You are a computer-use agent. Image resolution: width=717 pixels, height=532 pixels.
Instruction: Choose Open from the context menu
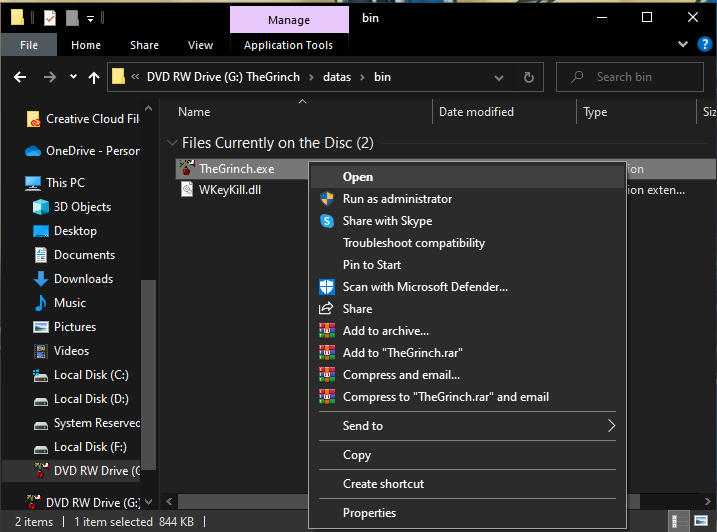[x=467, y=177]
